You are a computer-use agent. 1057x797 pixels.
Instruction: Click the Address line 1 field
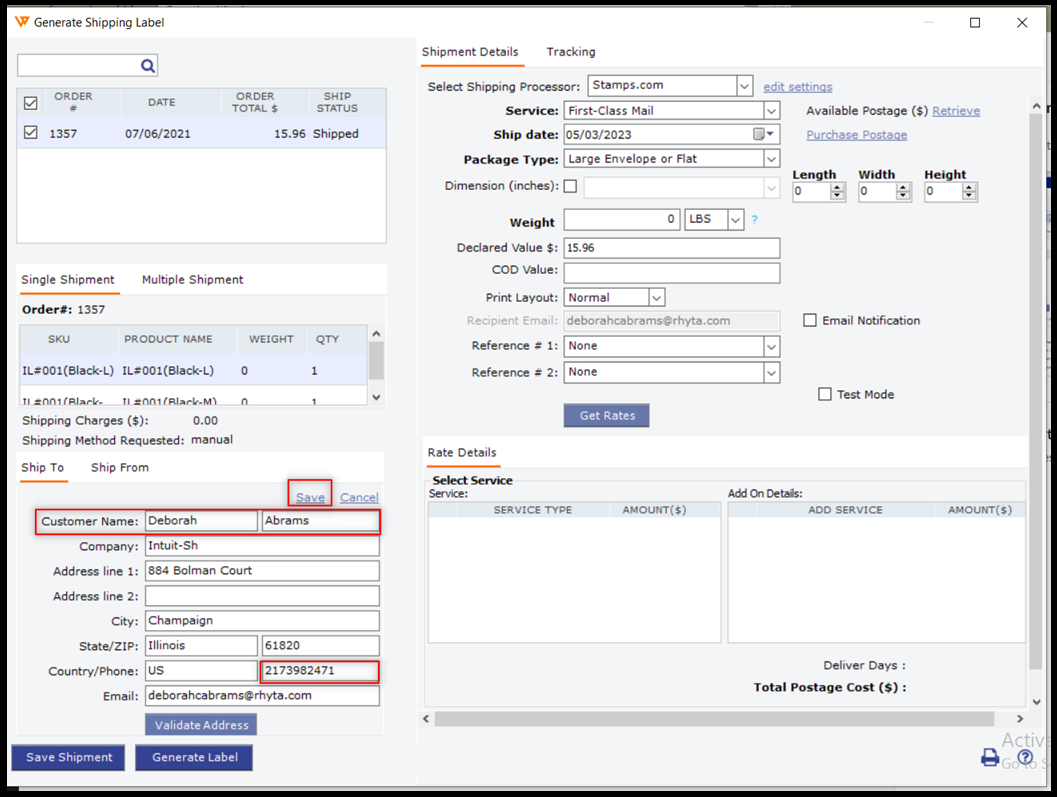point(262,571)
